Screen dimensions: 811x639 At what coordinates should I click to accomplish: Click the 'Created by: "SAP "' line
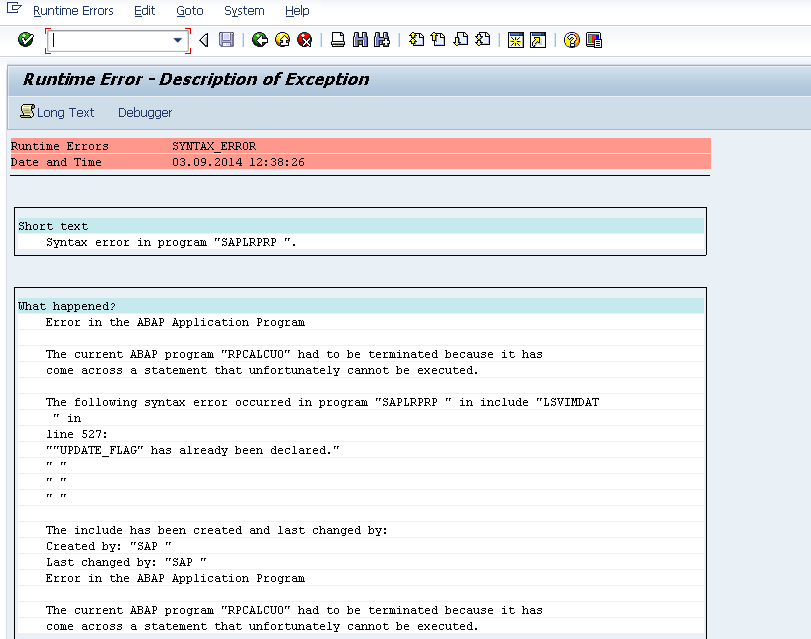[x=109, y=546]
